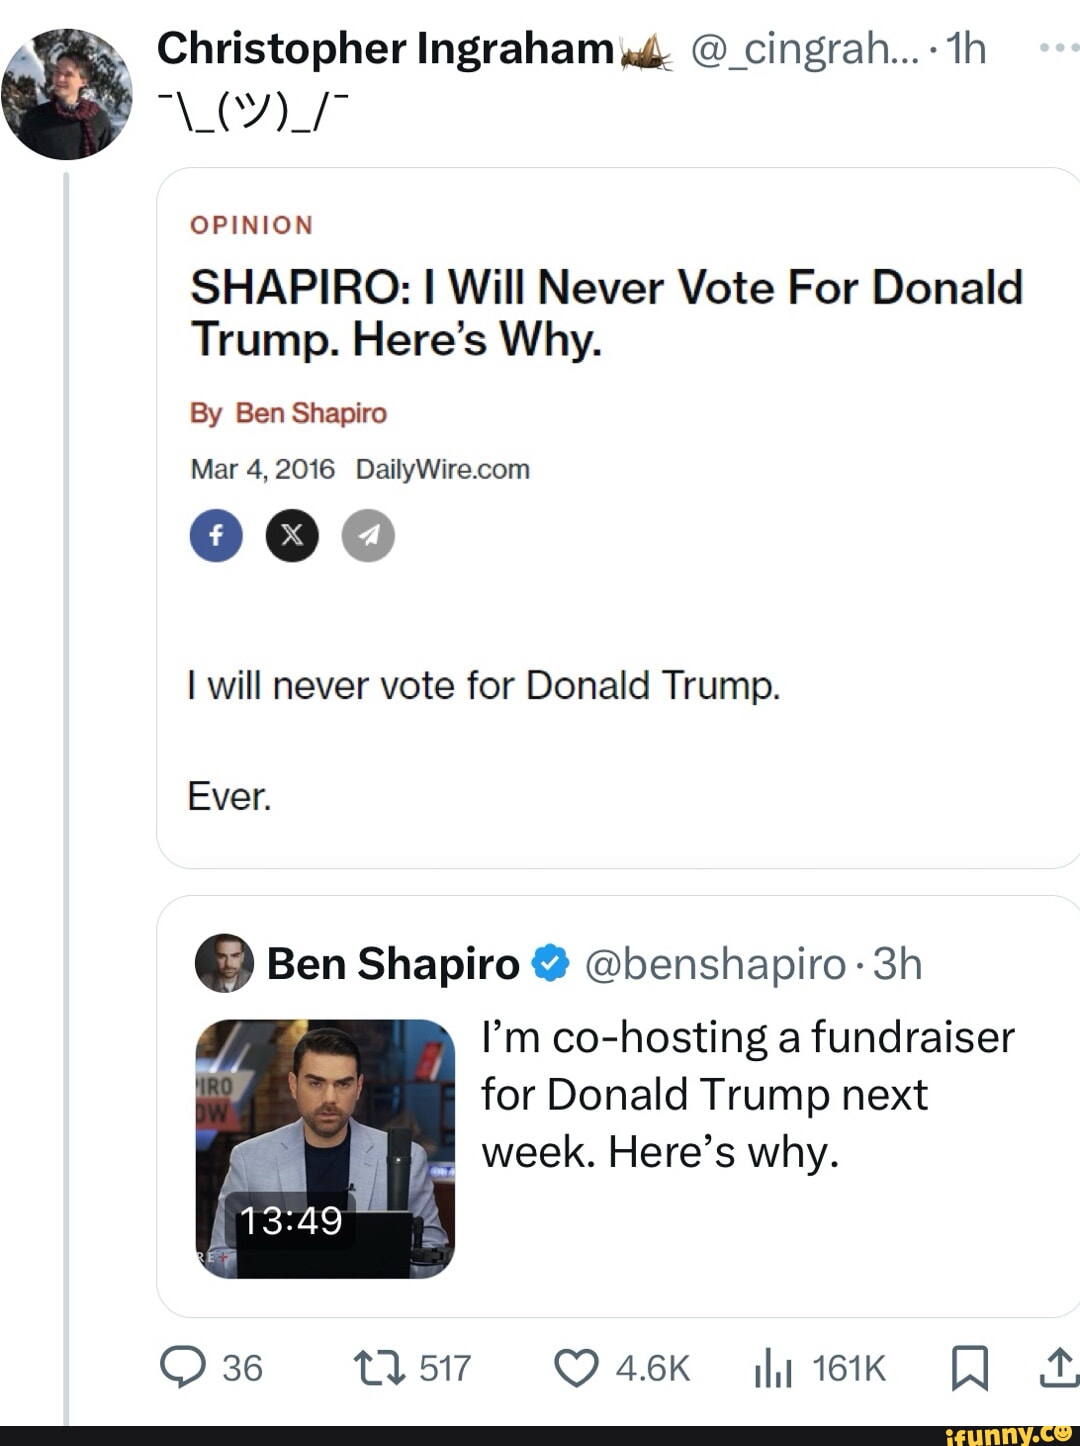Open the 'By Ben Shapiro' byline link
1080x1446 pixels.
coord(288,412)
